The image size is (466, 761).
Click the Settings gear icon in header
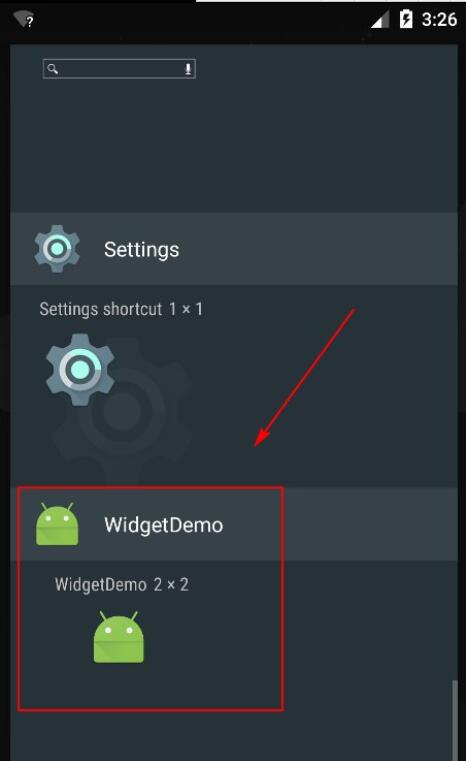[x=57, y=248]
